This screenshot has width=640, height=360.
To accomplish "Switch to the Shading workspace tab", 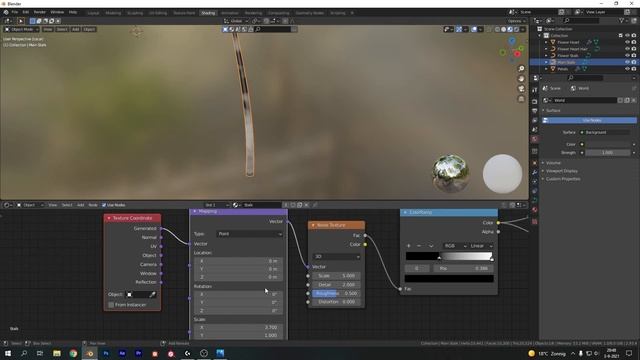I will coord(208,13).
